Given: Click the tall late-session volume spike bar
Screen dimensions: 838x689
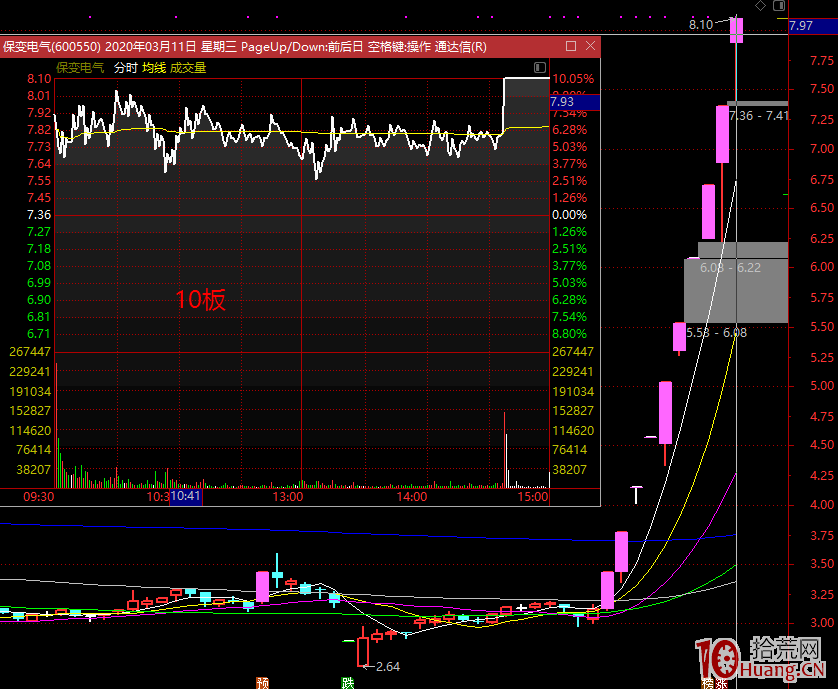Looking at the screenshot, I should 504,450.
